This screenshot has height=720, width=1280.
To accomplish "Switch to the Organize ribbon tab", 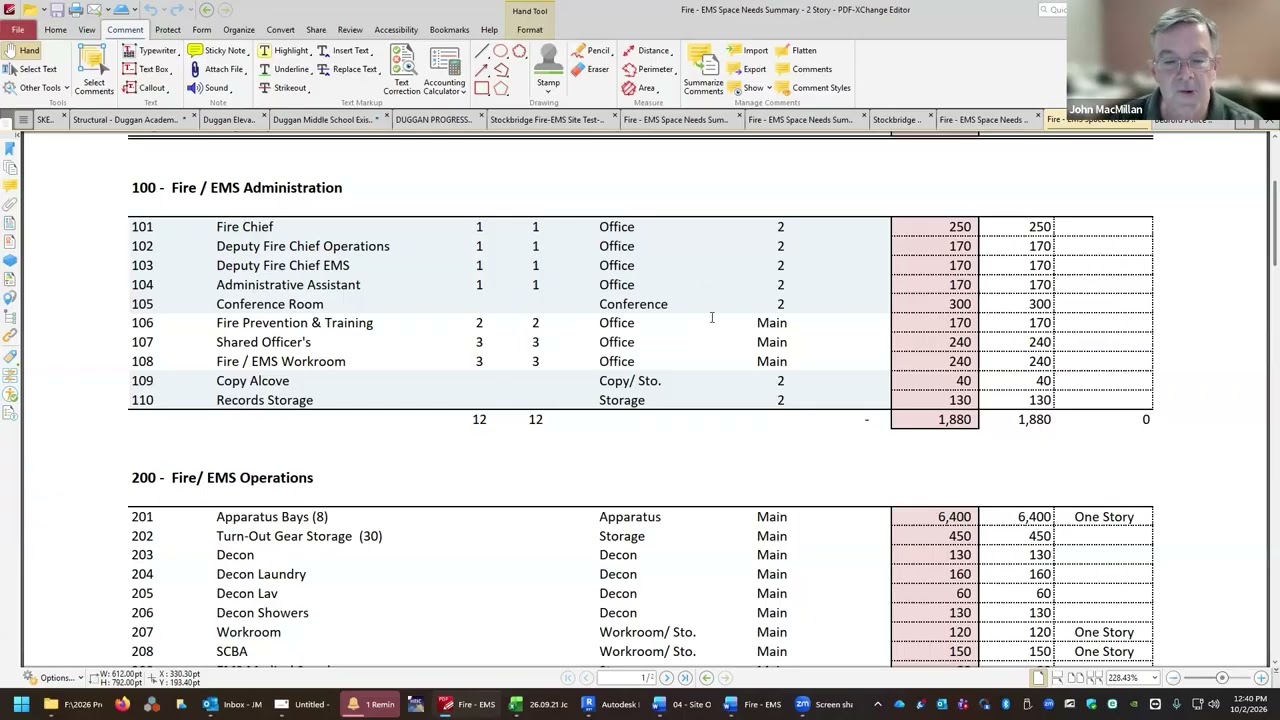I will tap(239, 30).
